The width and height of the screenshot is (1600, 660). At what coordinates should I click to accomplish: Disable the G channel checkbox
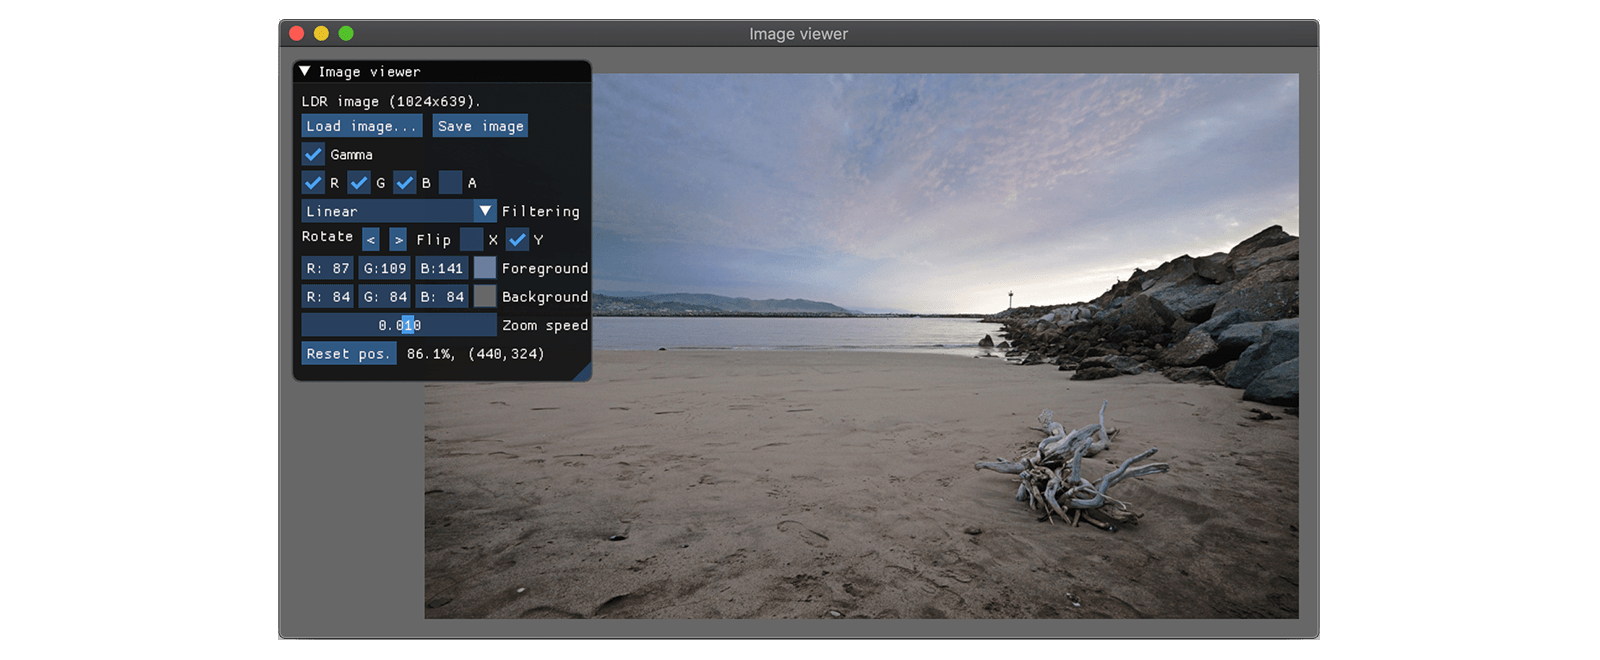(359, 182)
